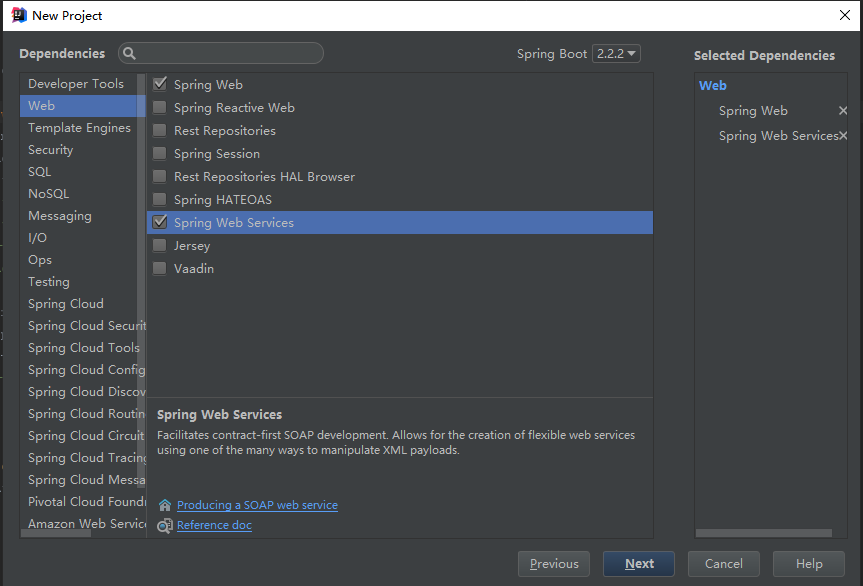This screenshot has height=586, width=863.
Task: Check the Rest Repositories checkbox
Action: 160,130
